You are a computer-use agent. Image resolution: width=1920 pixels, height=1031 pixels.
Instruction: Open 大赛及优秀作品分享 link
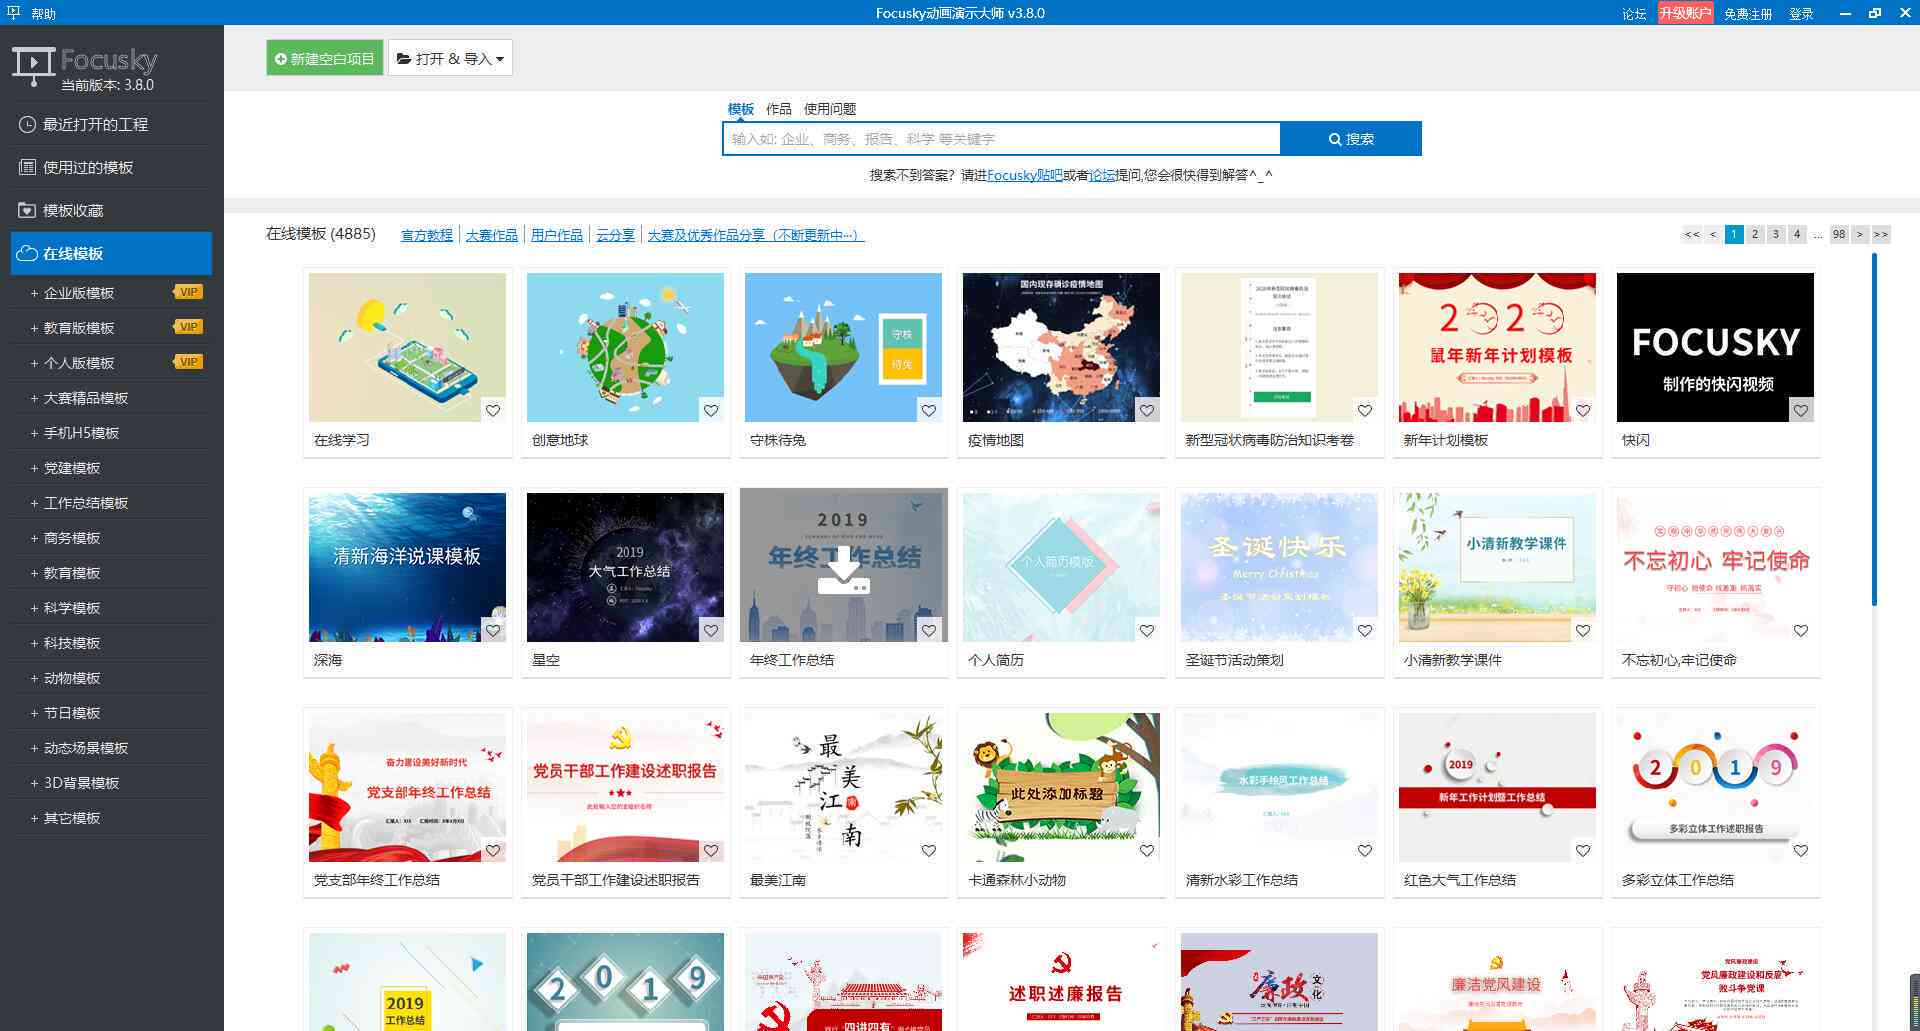point(755,235)
